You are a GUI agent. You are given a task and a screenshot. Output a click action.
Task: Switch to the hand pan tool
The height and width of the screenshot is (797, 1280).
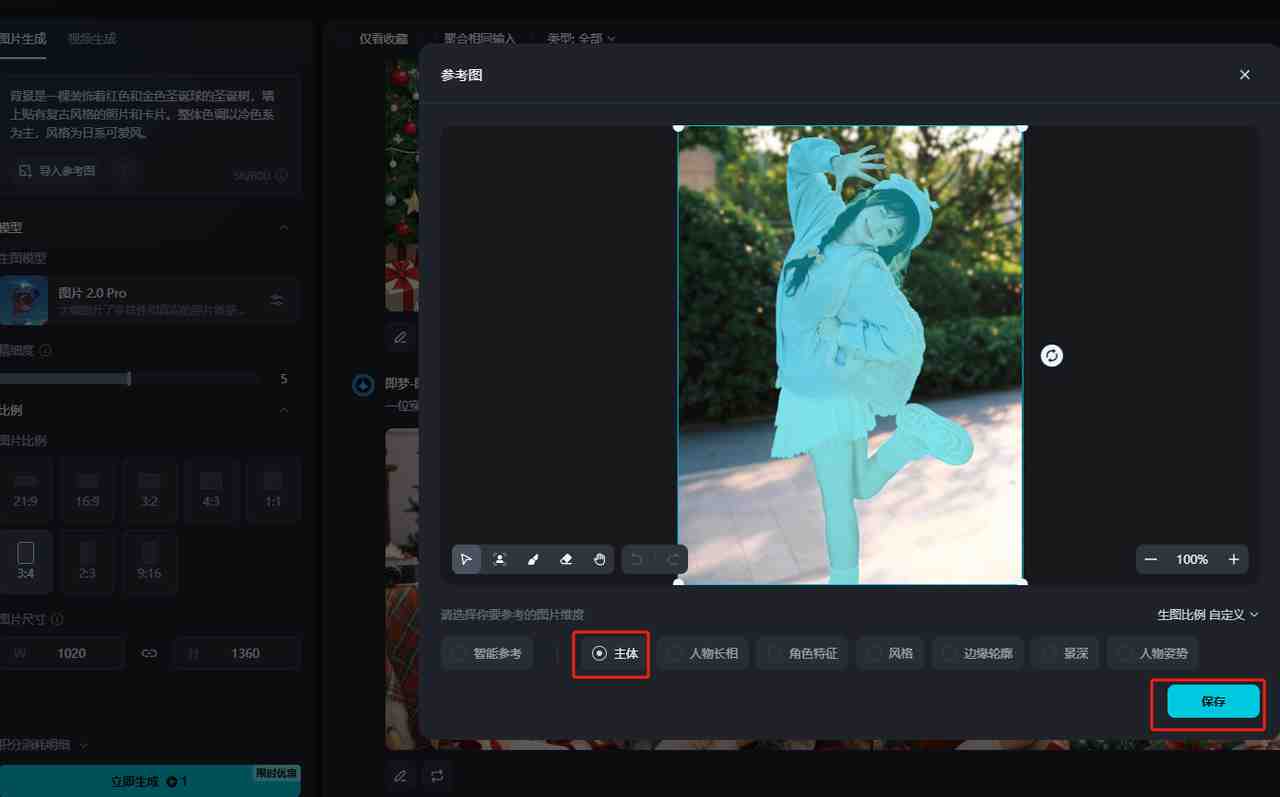coord(599,559)
